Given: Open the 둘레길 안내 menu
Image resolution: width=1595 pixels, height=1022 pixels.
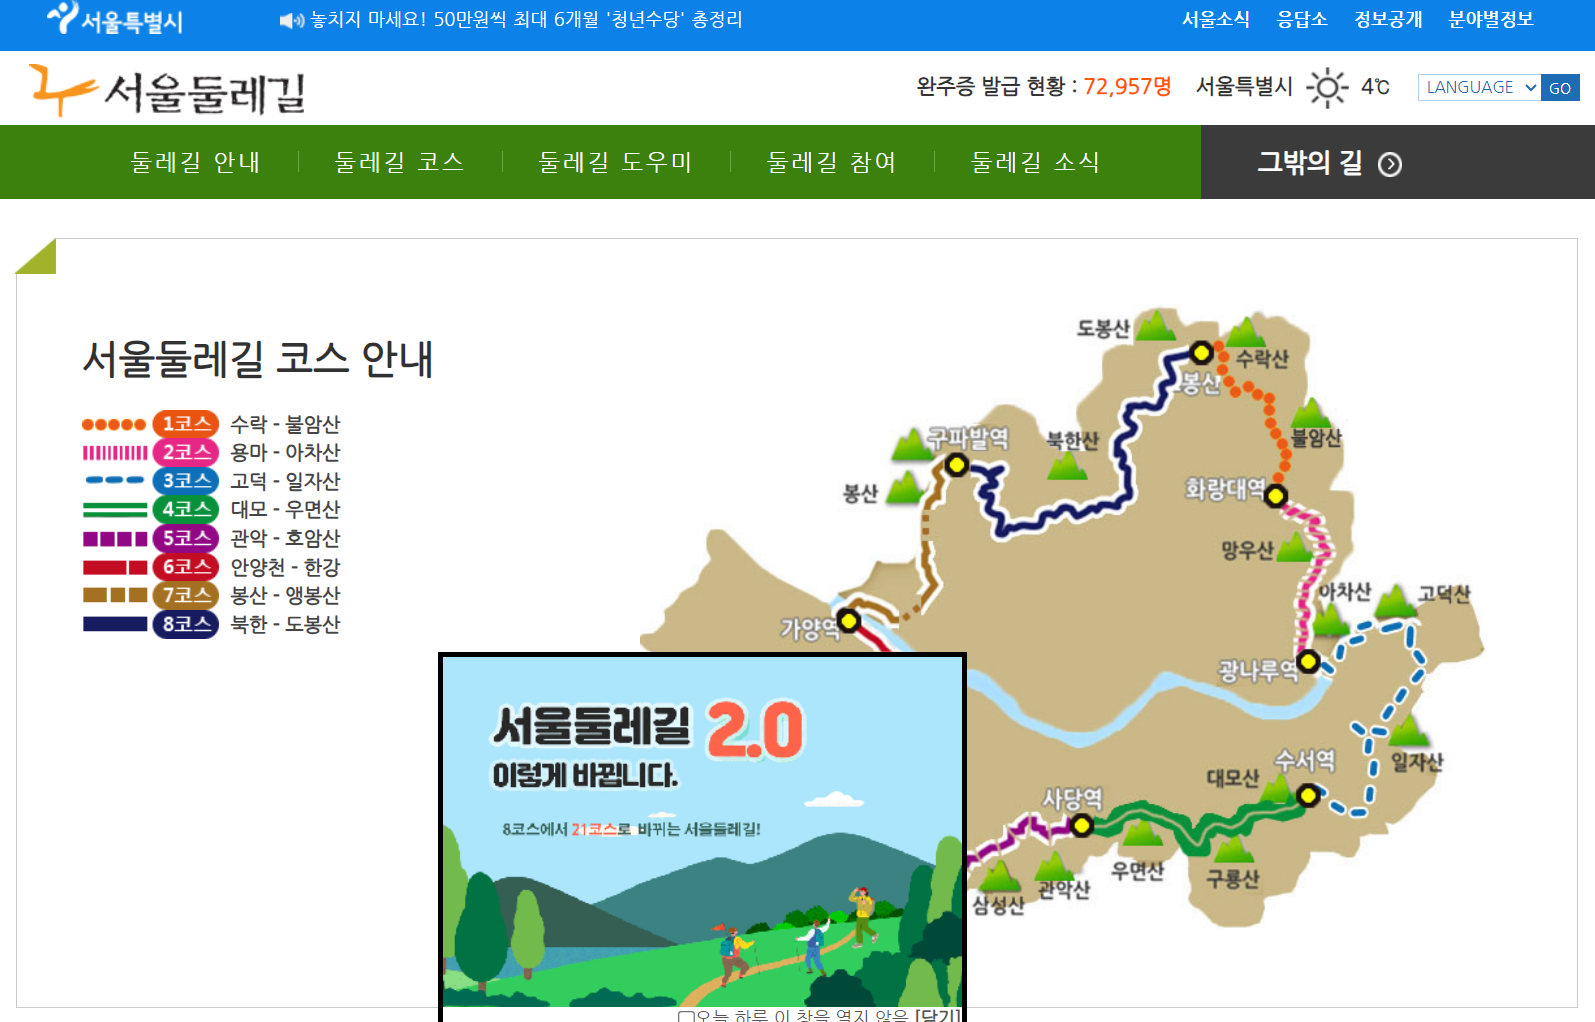Looking at the screenshot, I should pyautogui.click(x=196, y=162).
